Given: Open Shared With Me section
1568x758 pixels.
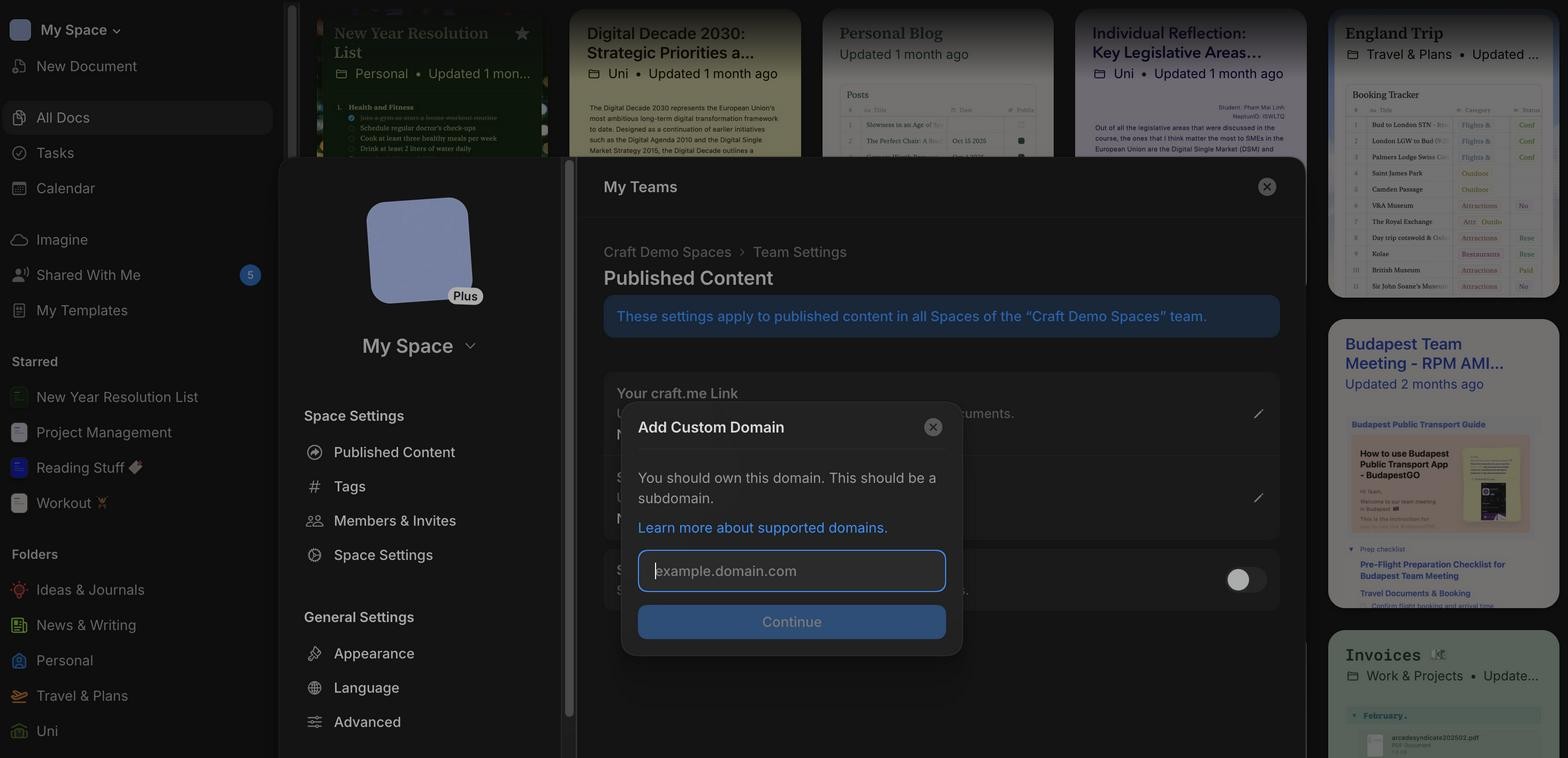Looking at the screenshot, I should (x=88, y=275).
